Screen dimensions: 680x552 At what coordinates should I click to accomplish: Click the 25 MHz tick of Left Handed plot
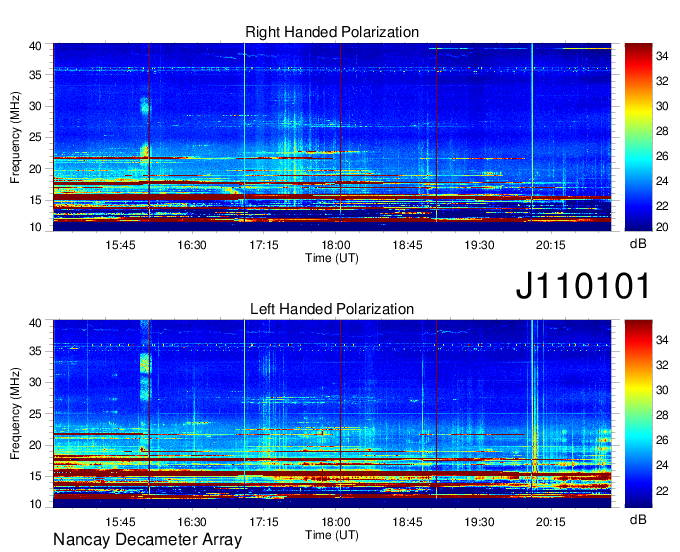tap(35, 414)
